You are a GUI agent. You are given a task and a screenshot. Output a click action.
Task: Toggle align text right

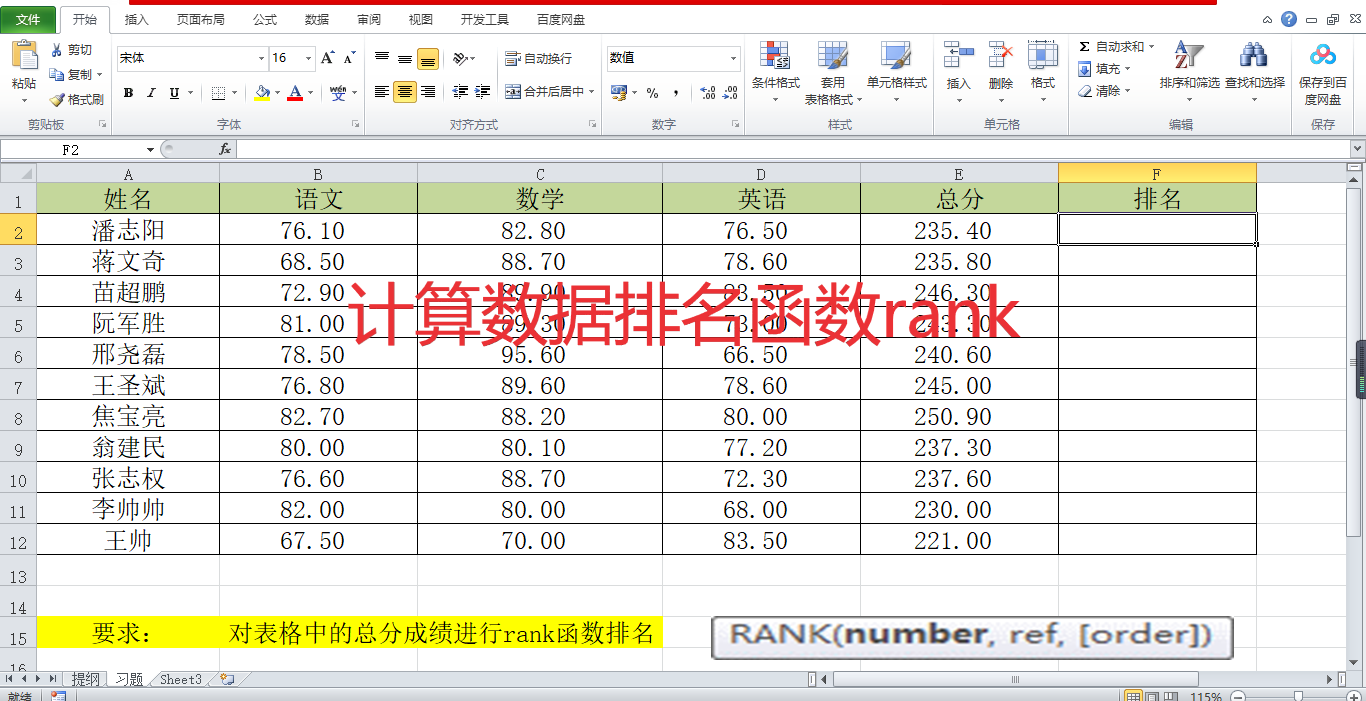pyautogui.click(x=428, y=92)
